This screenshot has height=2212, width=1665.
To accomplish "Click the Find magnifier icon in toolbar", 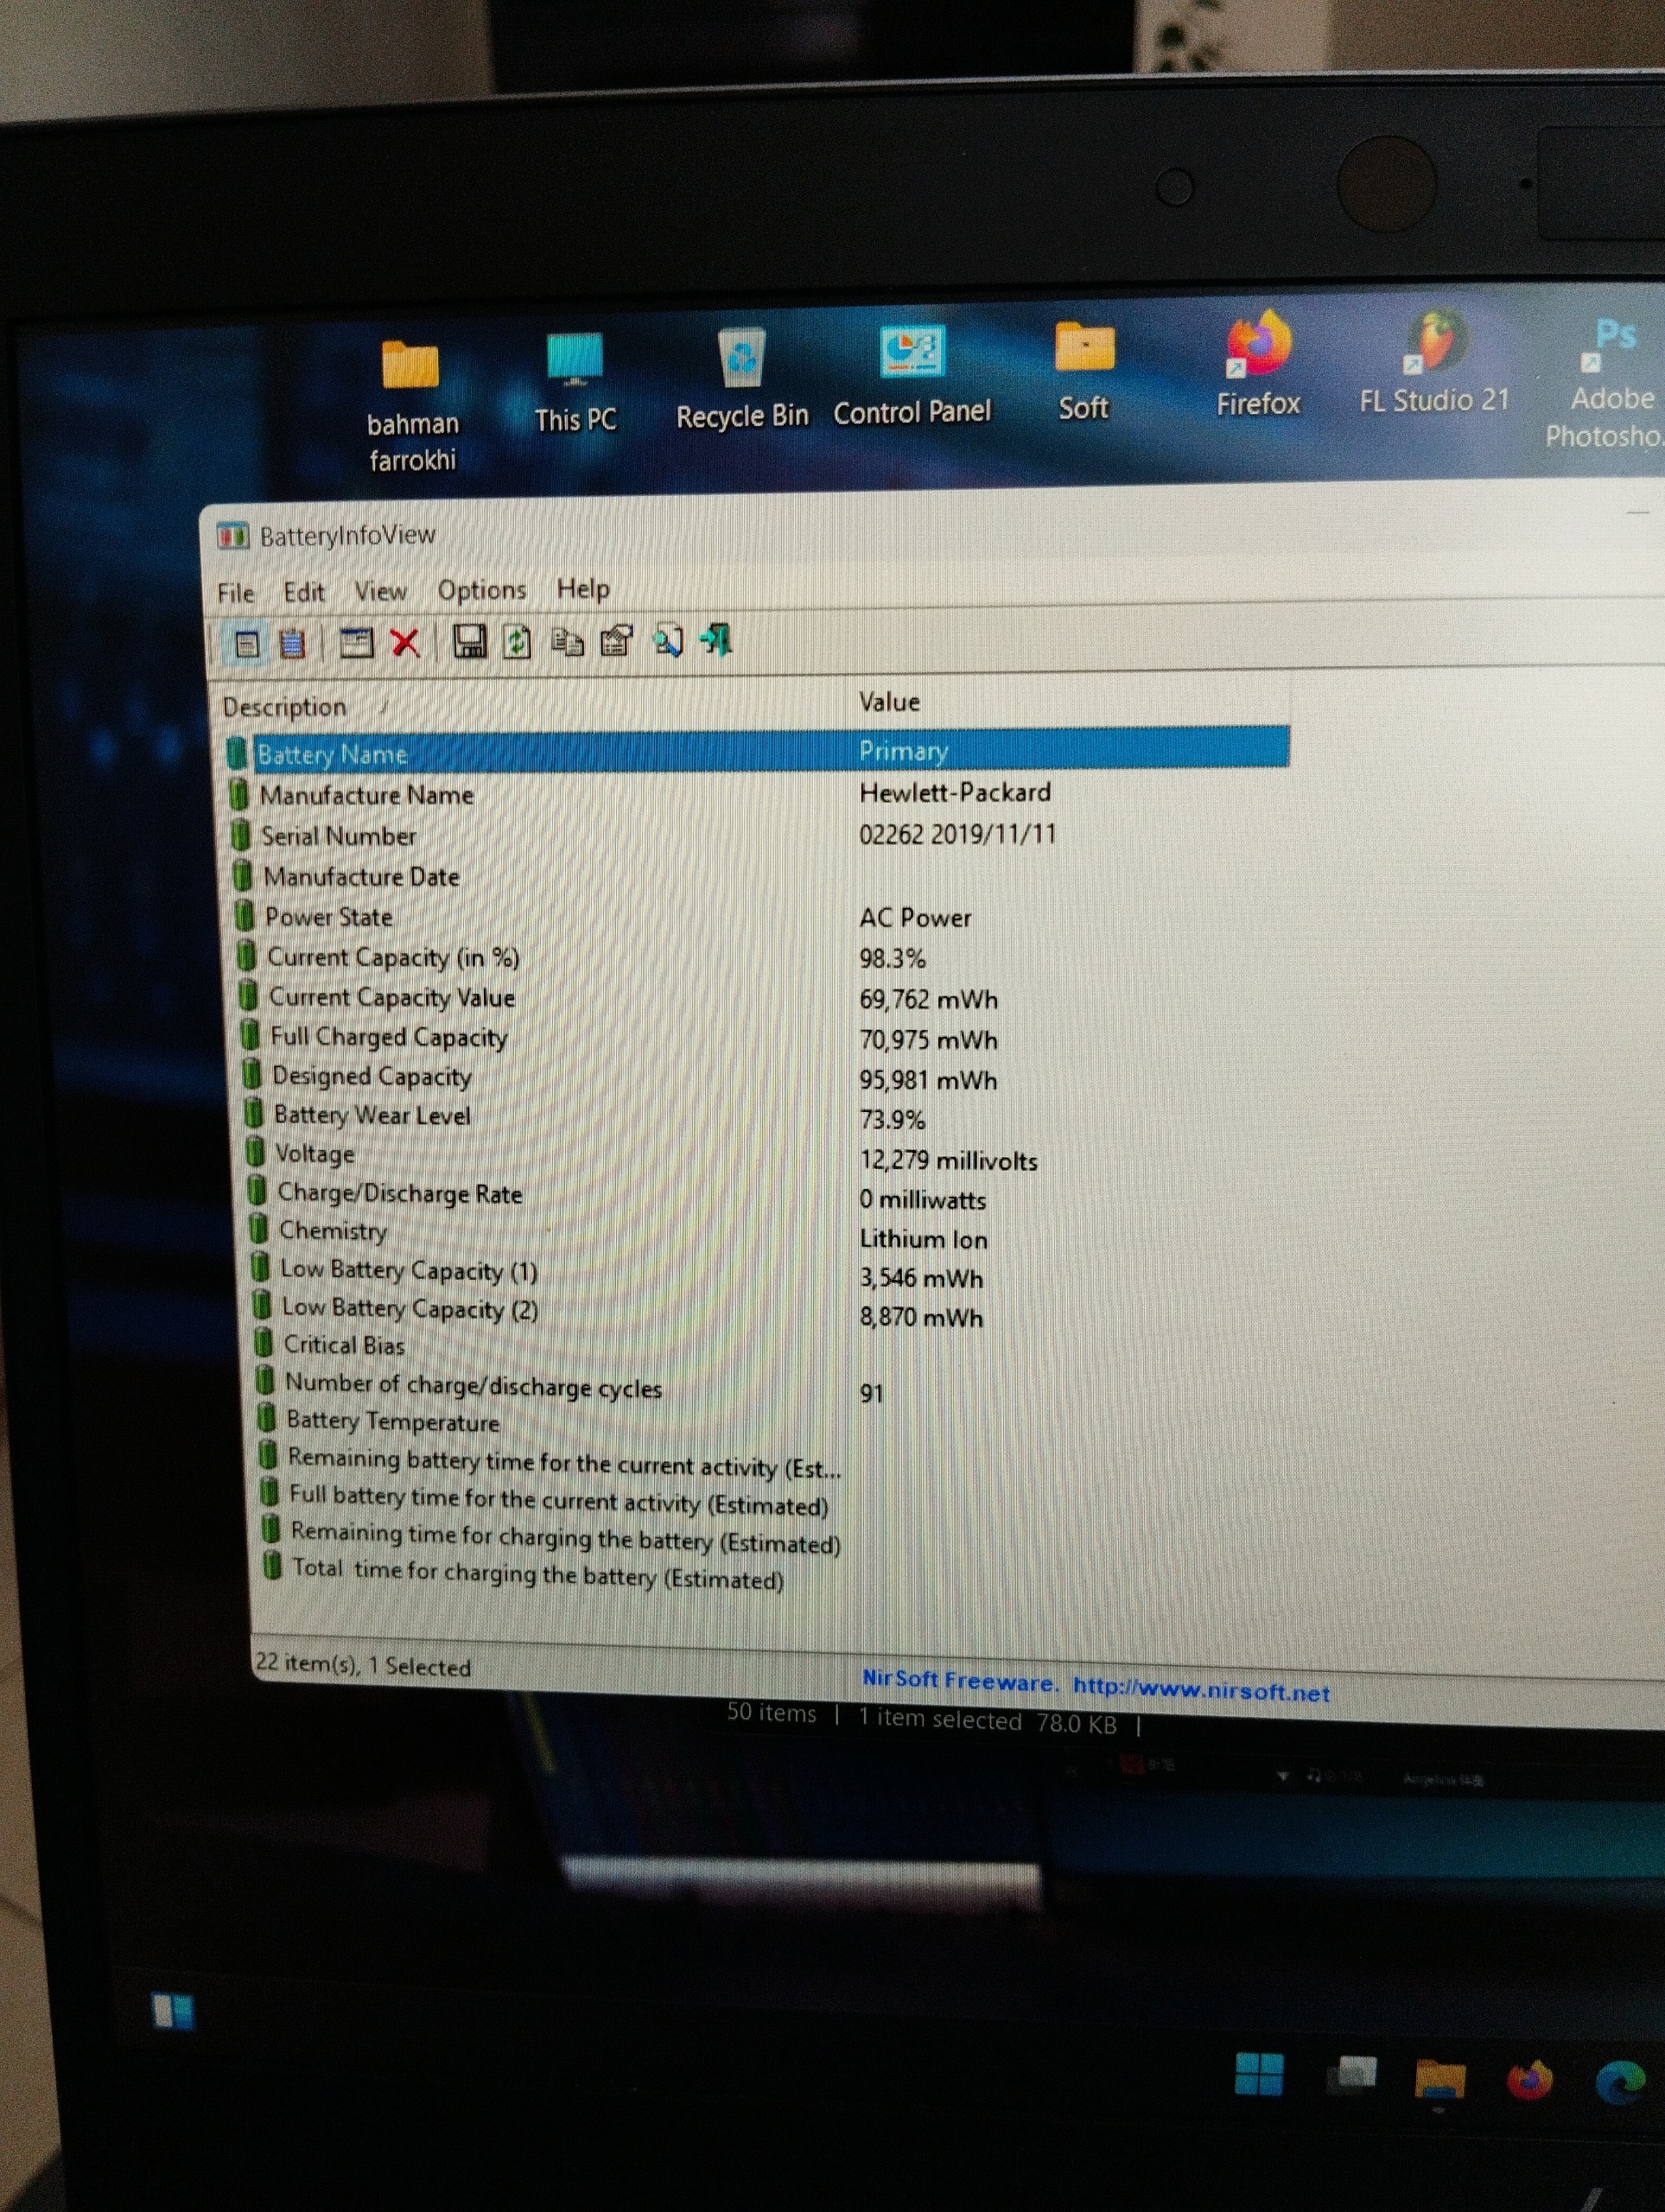I will click(x=668, y=640).
